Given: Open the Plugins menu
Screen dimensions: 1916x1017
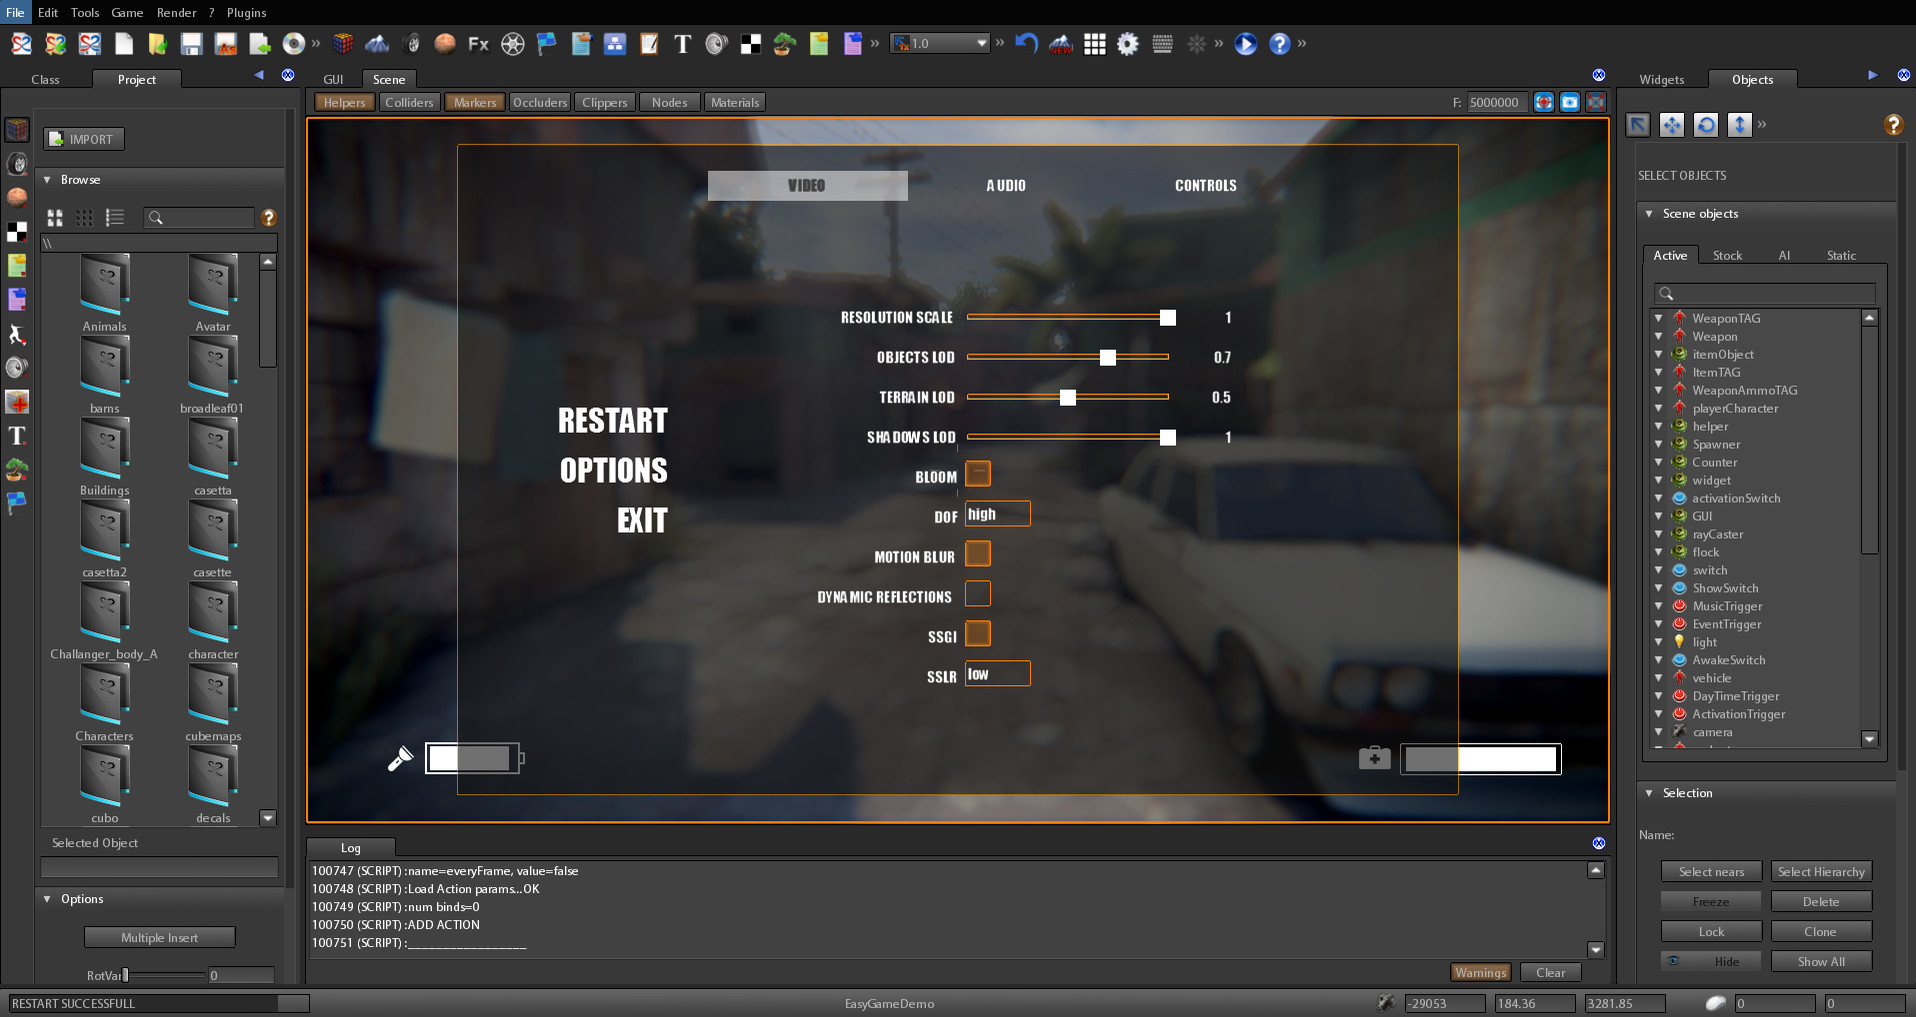Looking at the screenshot, I should pos(245,12).
